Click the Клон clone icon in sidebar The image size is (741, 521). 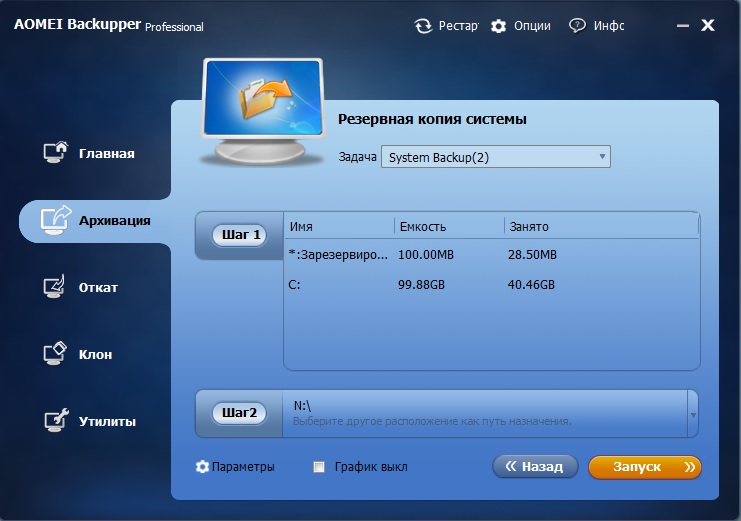click(55, 354)
